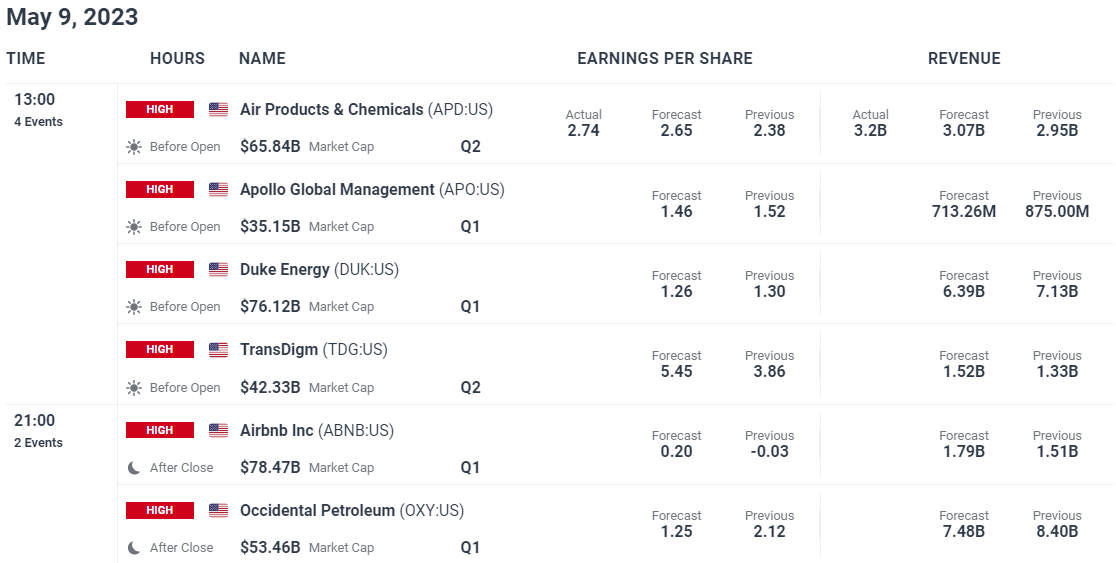Click the US flag beside Occidental Petroleum
This screenshot has width=1116, height=563.
(219, 510)
